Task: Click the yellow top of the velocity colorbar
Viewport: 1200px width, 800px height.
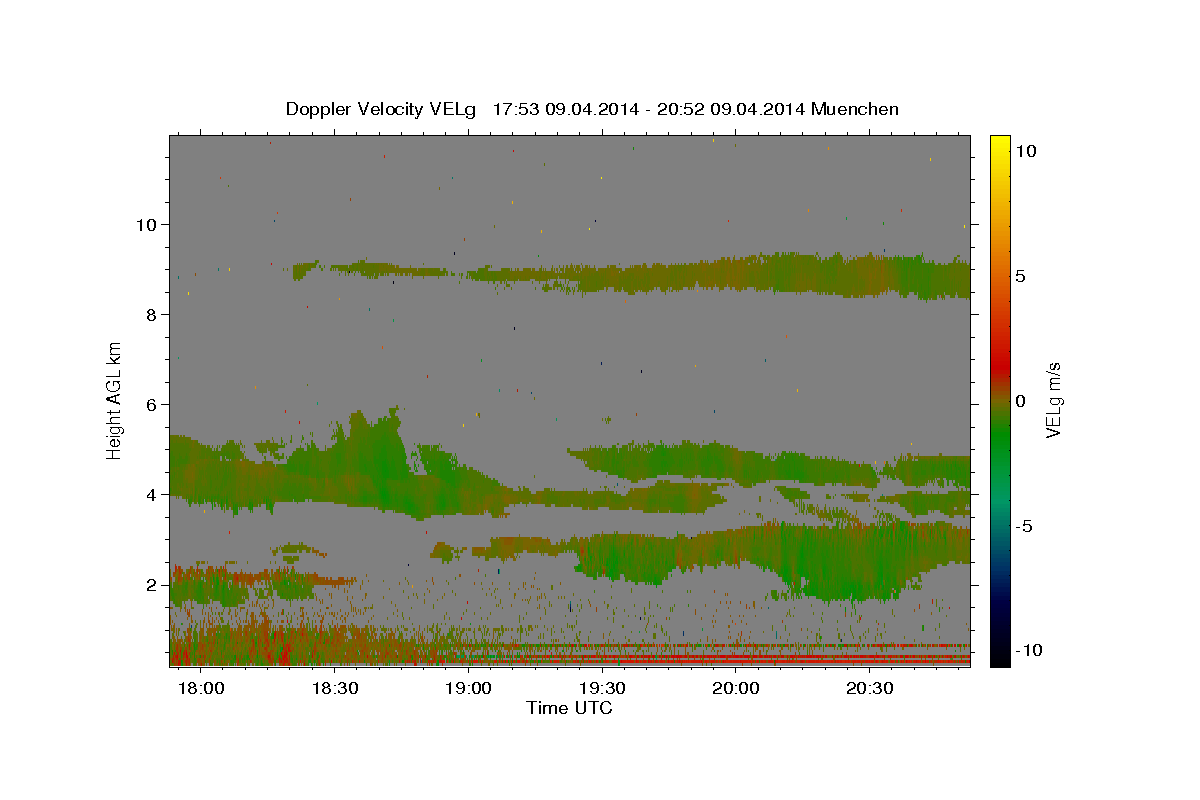Action: coord(999,145)
